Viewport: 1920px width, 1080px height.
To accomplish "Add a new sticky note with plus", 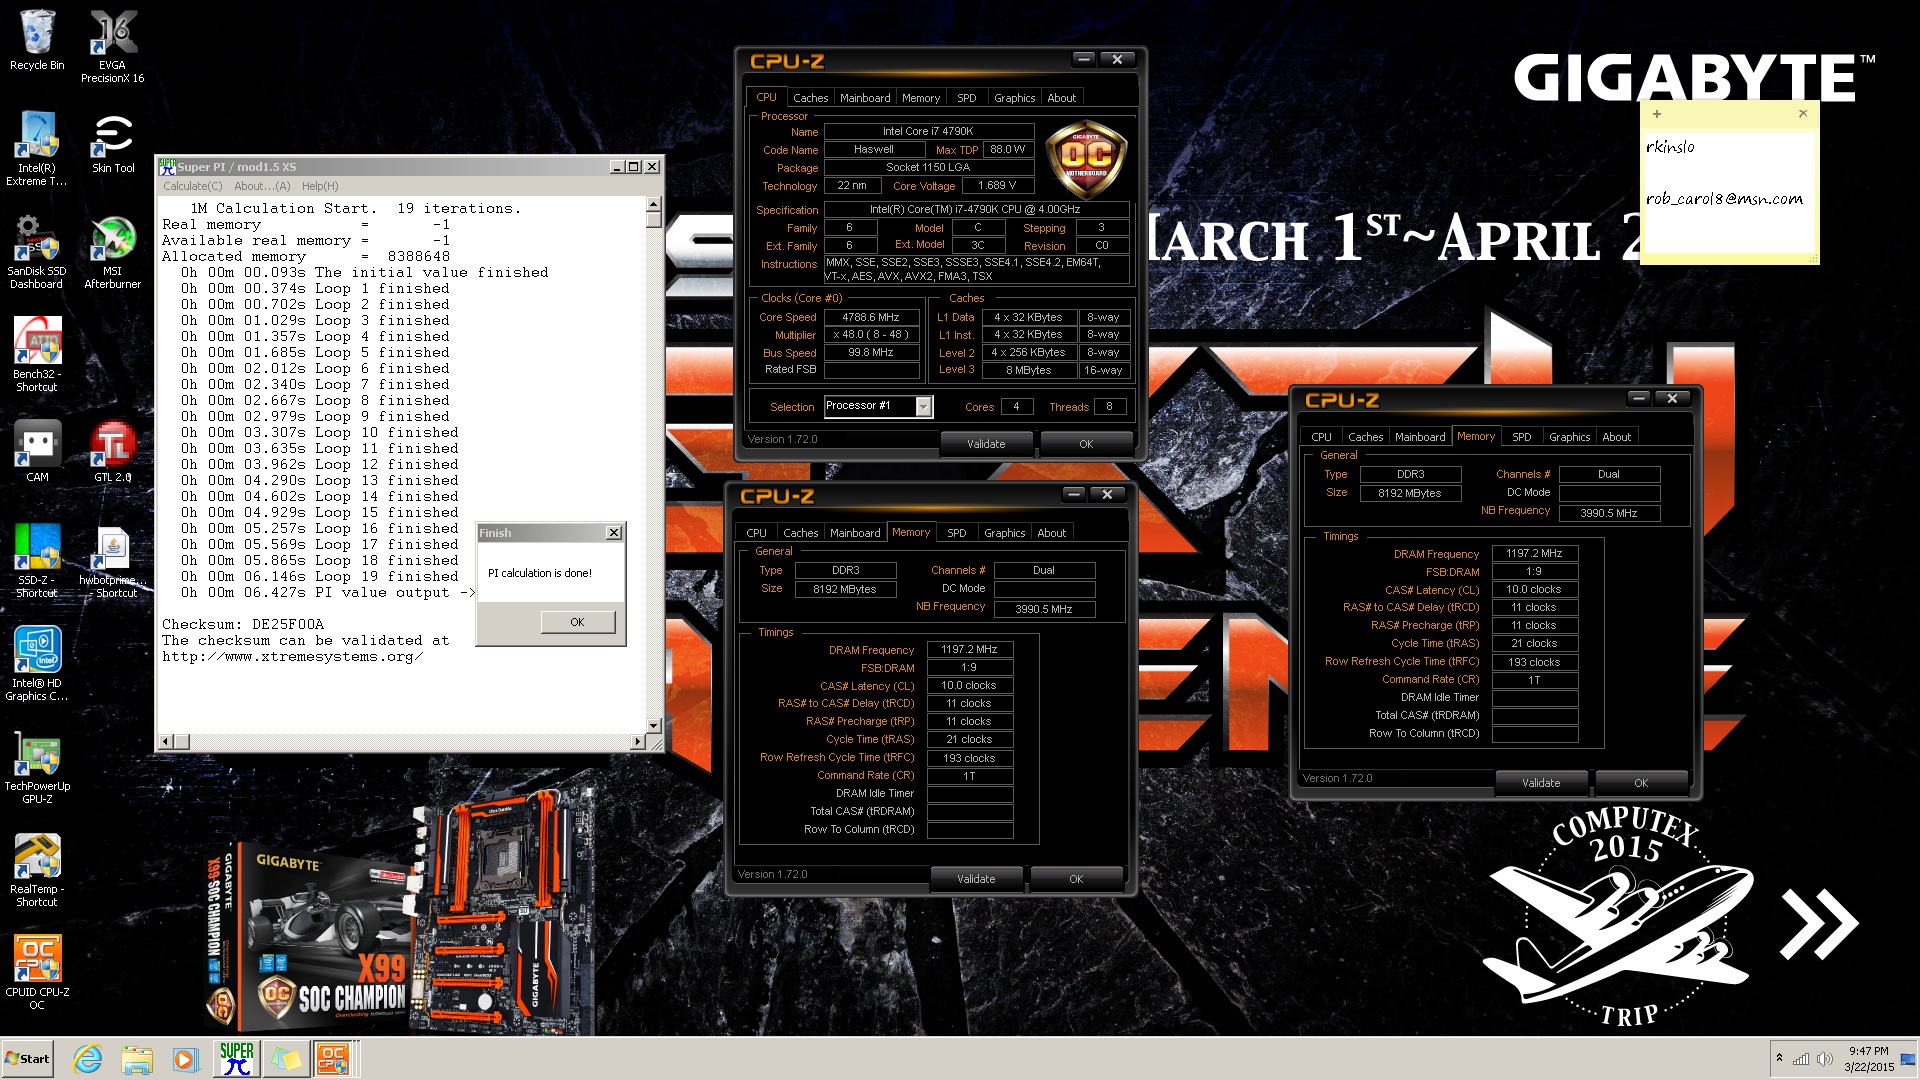I will click(1657, 114).
